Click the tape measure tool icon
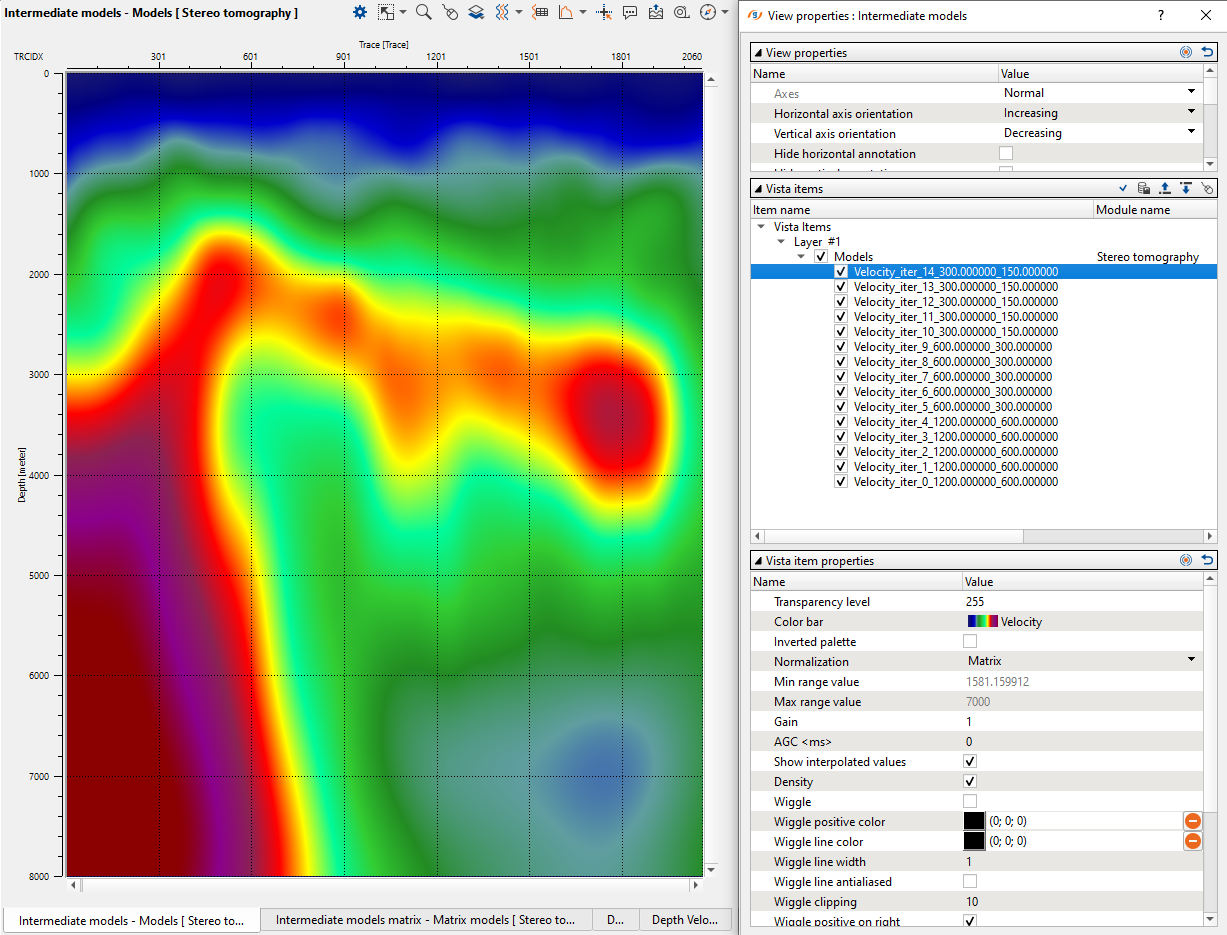Screen dimensions: 1227x935 click(681, 12)
